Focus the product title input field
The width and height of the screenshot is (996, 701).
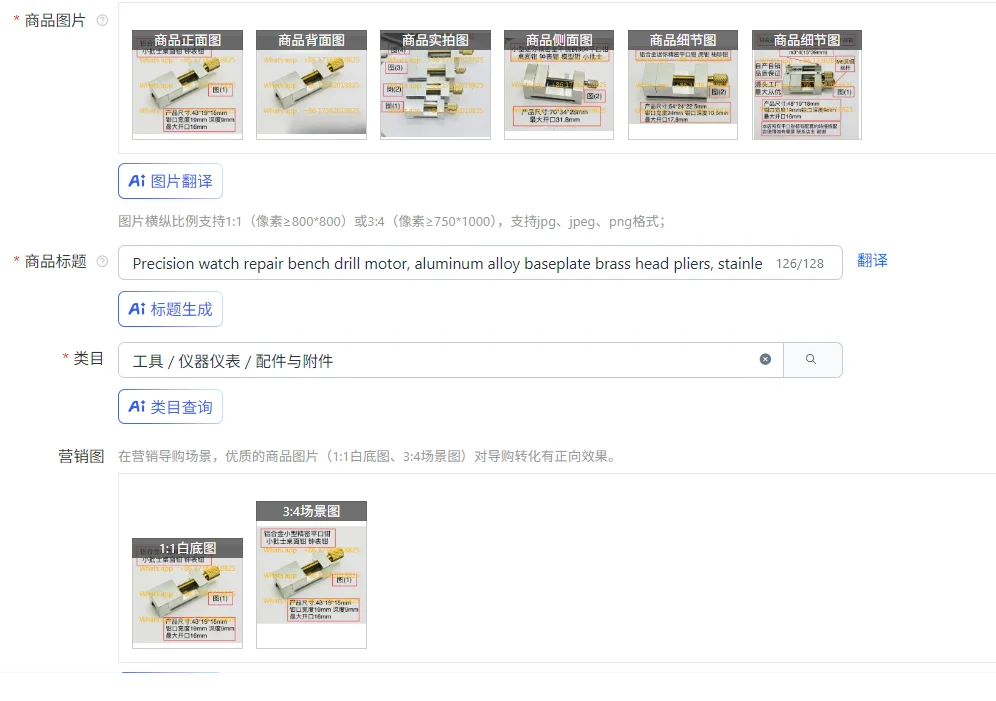tap(480, 263)
